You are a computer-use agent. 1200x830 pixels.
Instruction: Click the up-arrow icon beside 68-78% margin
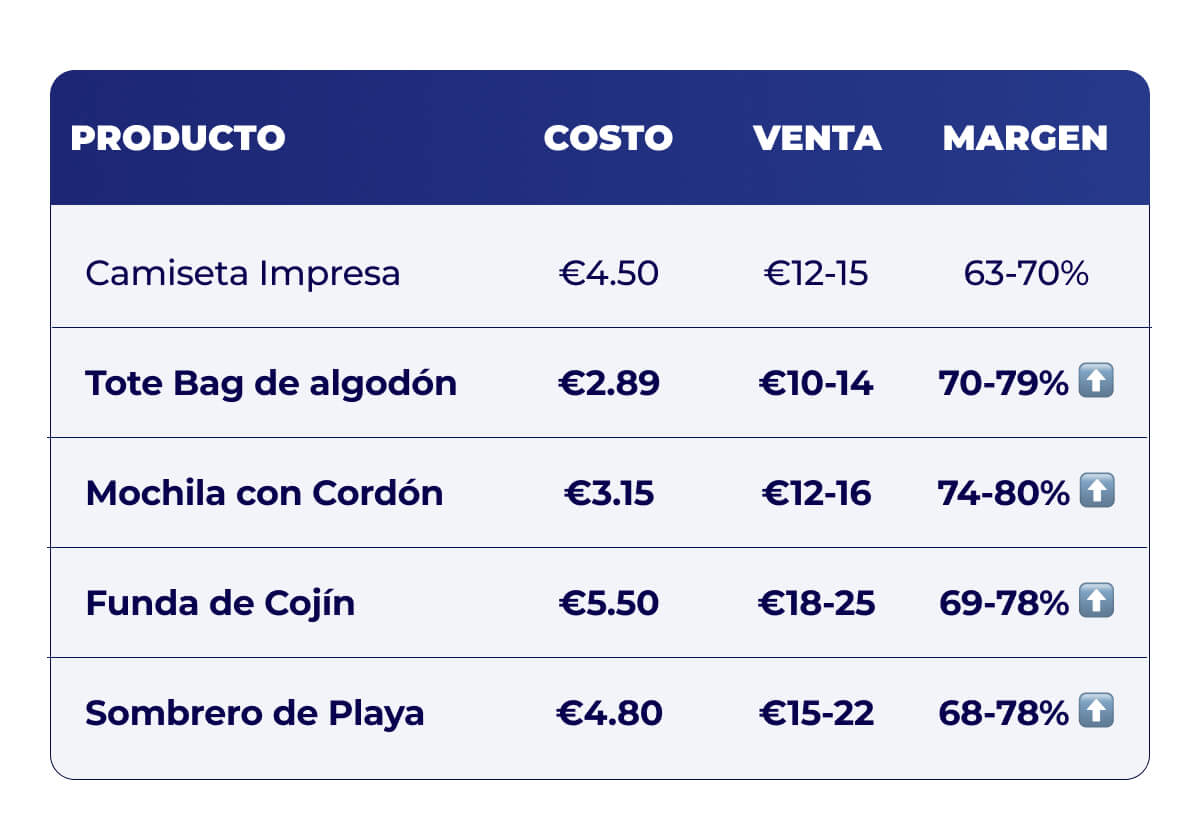pos(1096,712)
